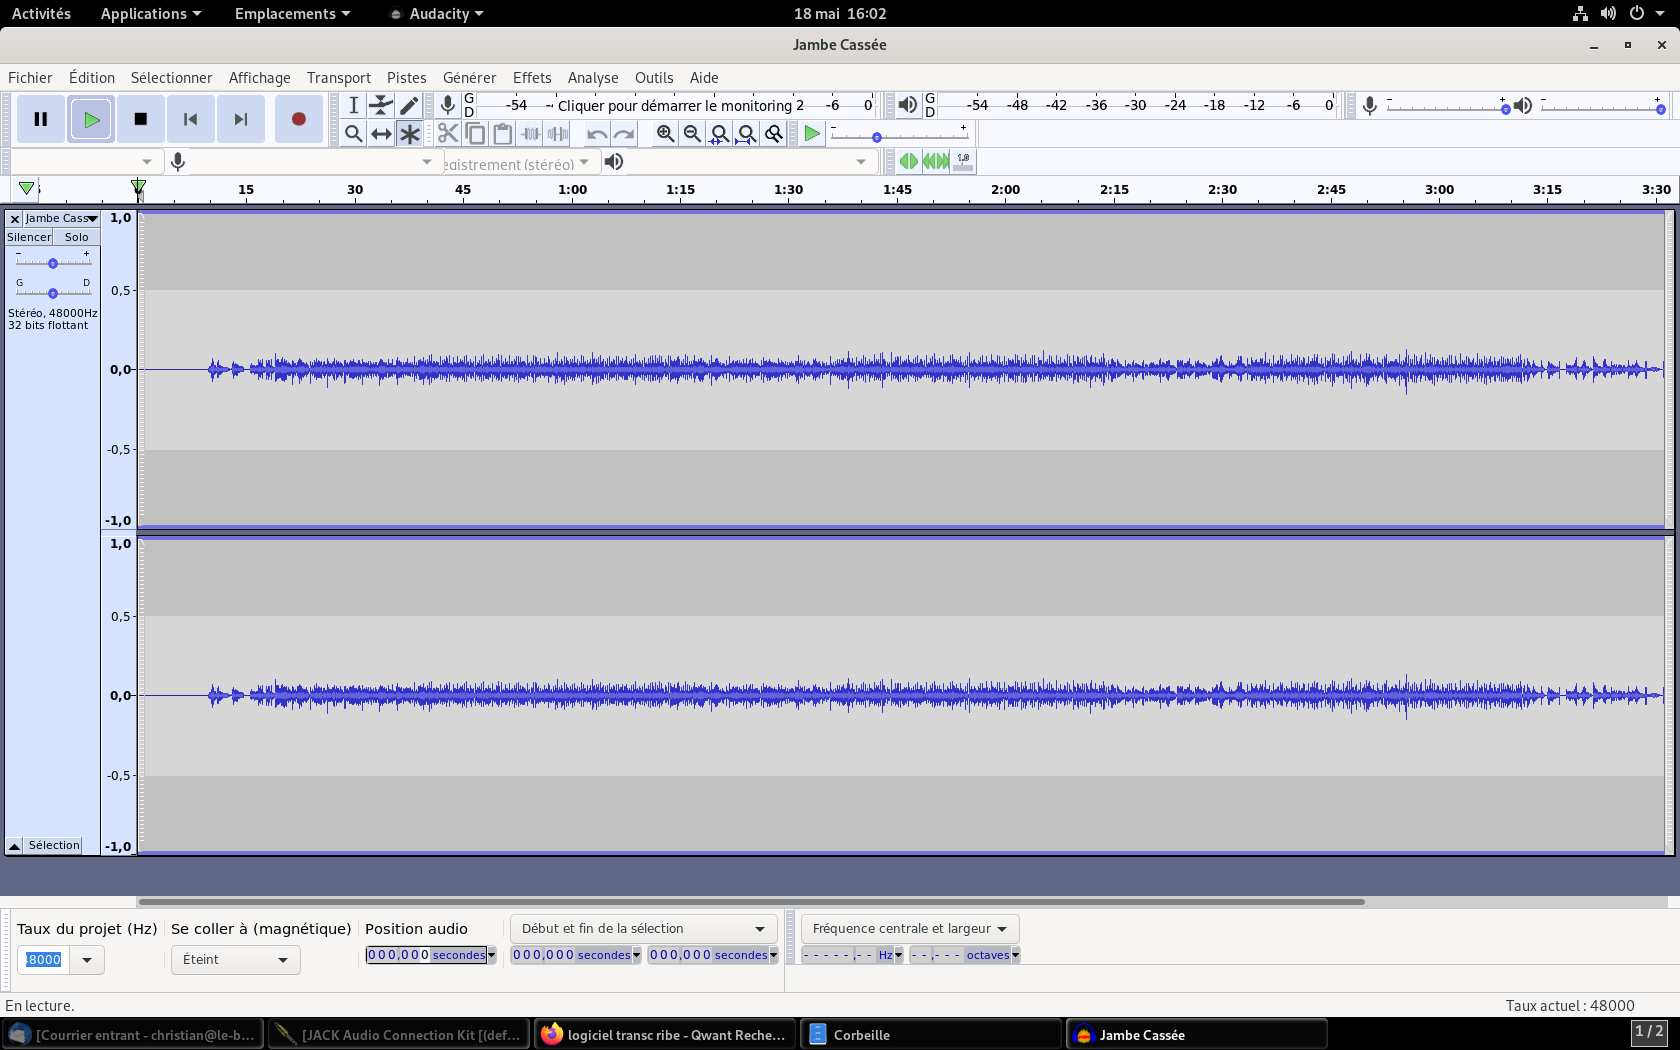Open the Générer menu

pyautogui.click(x=469, y=78)
